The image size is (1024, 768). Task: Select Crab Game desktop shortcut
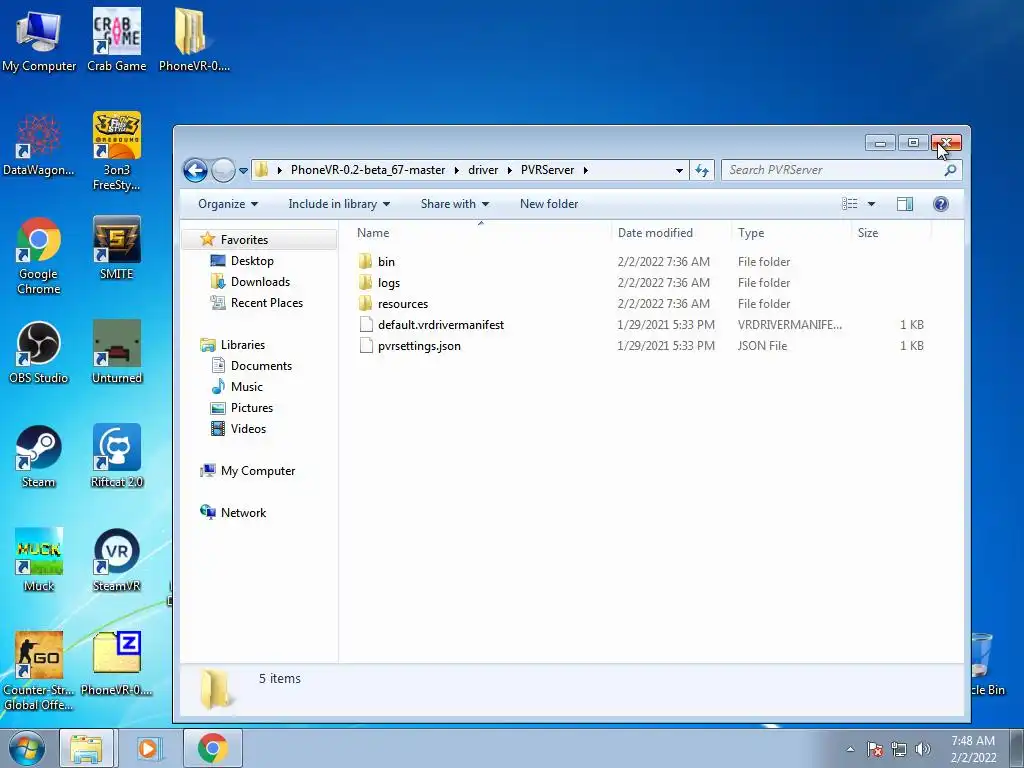coord(117,40)
